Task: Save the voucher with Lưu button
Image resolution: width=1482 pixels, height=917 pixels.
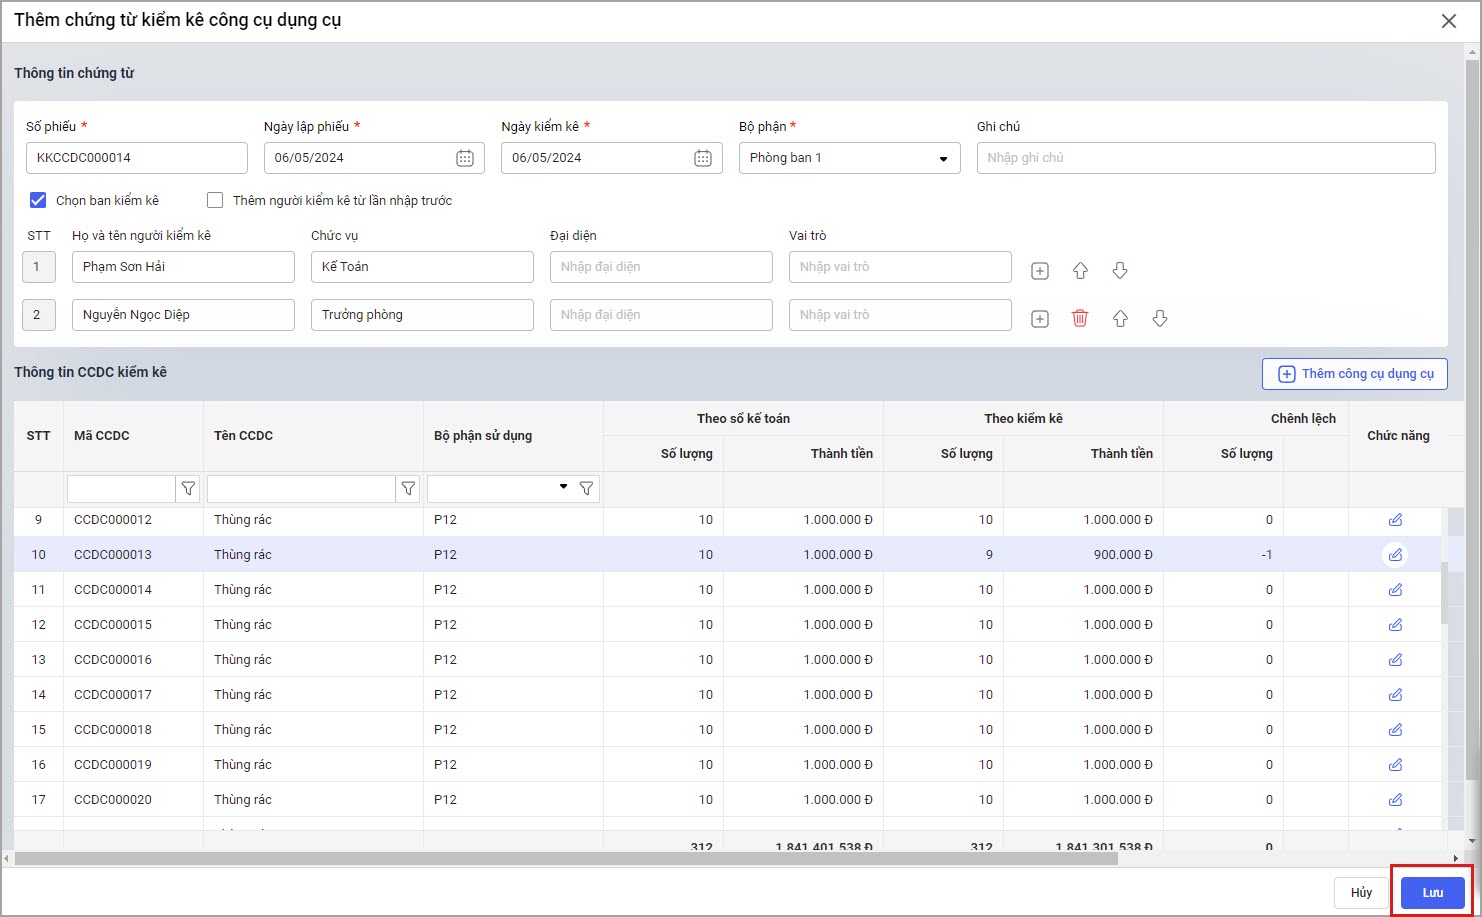Action: point(1432,893)
